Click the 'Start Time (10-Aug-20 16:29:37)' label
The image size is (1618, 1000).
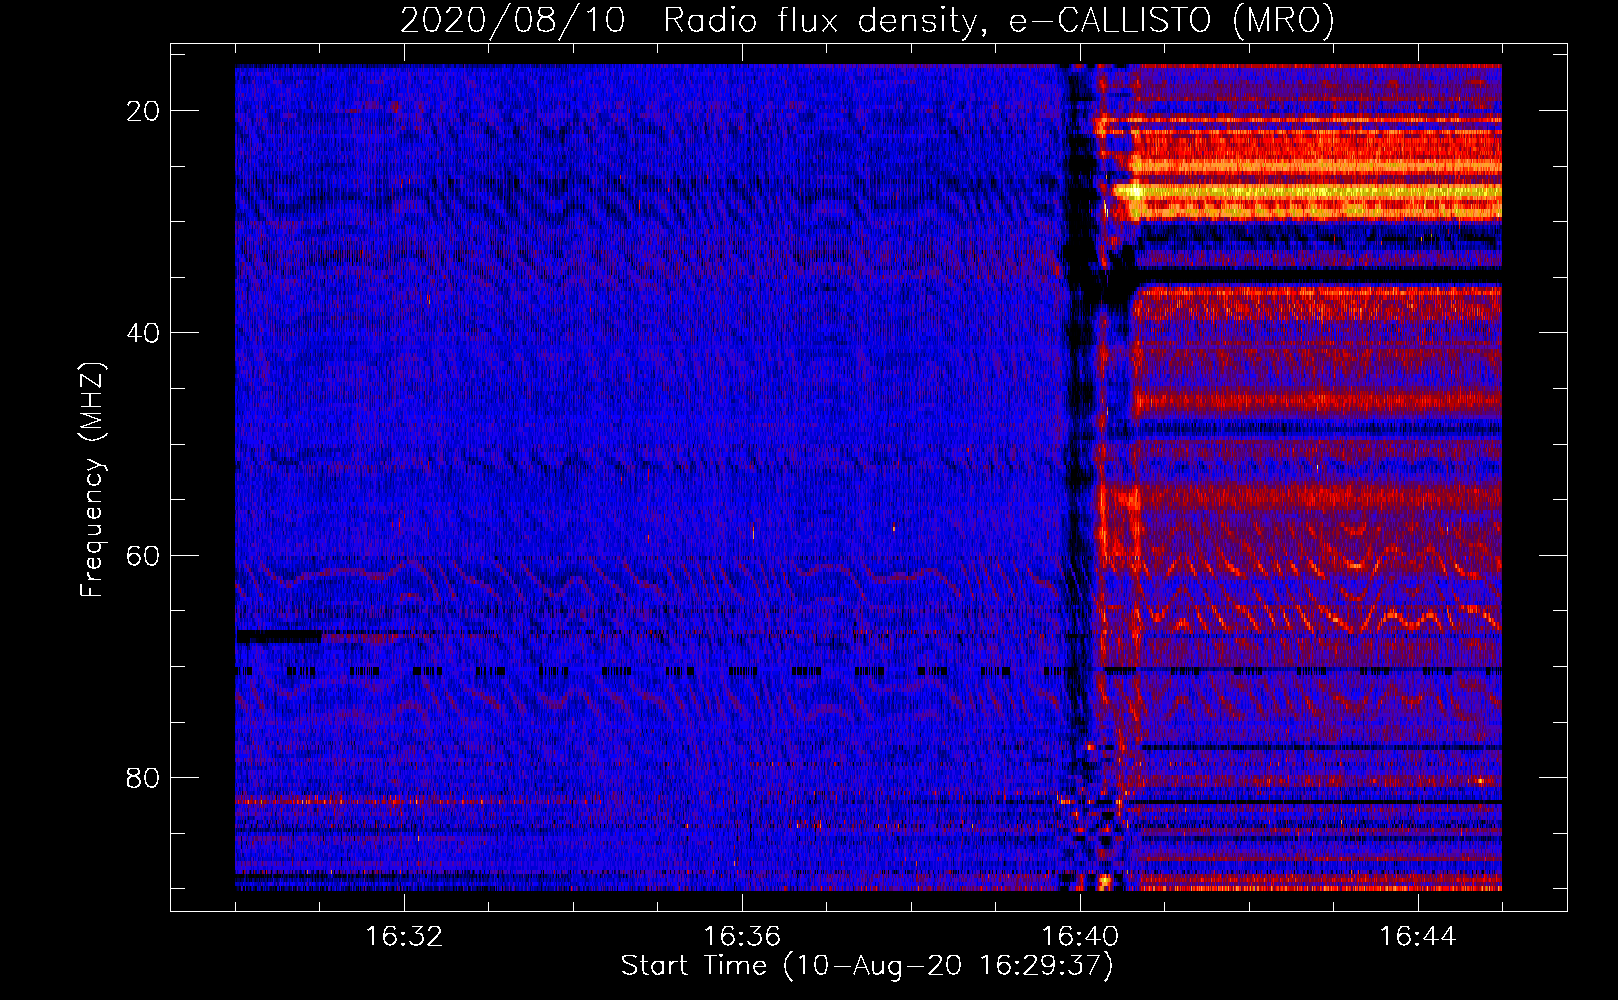[867, 966]
